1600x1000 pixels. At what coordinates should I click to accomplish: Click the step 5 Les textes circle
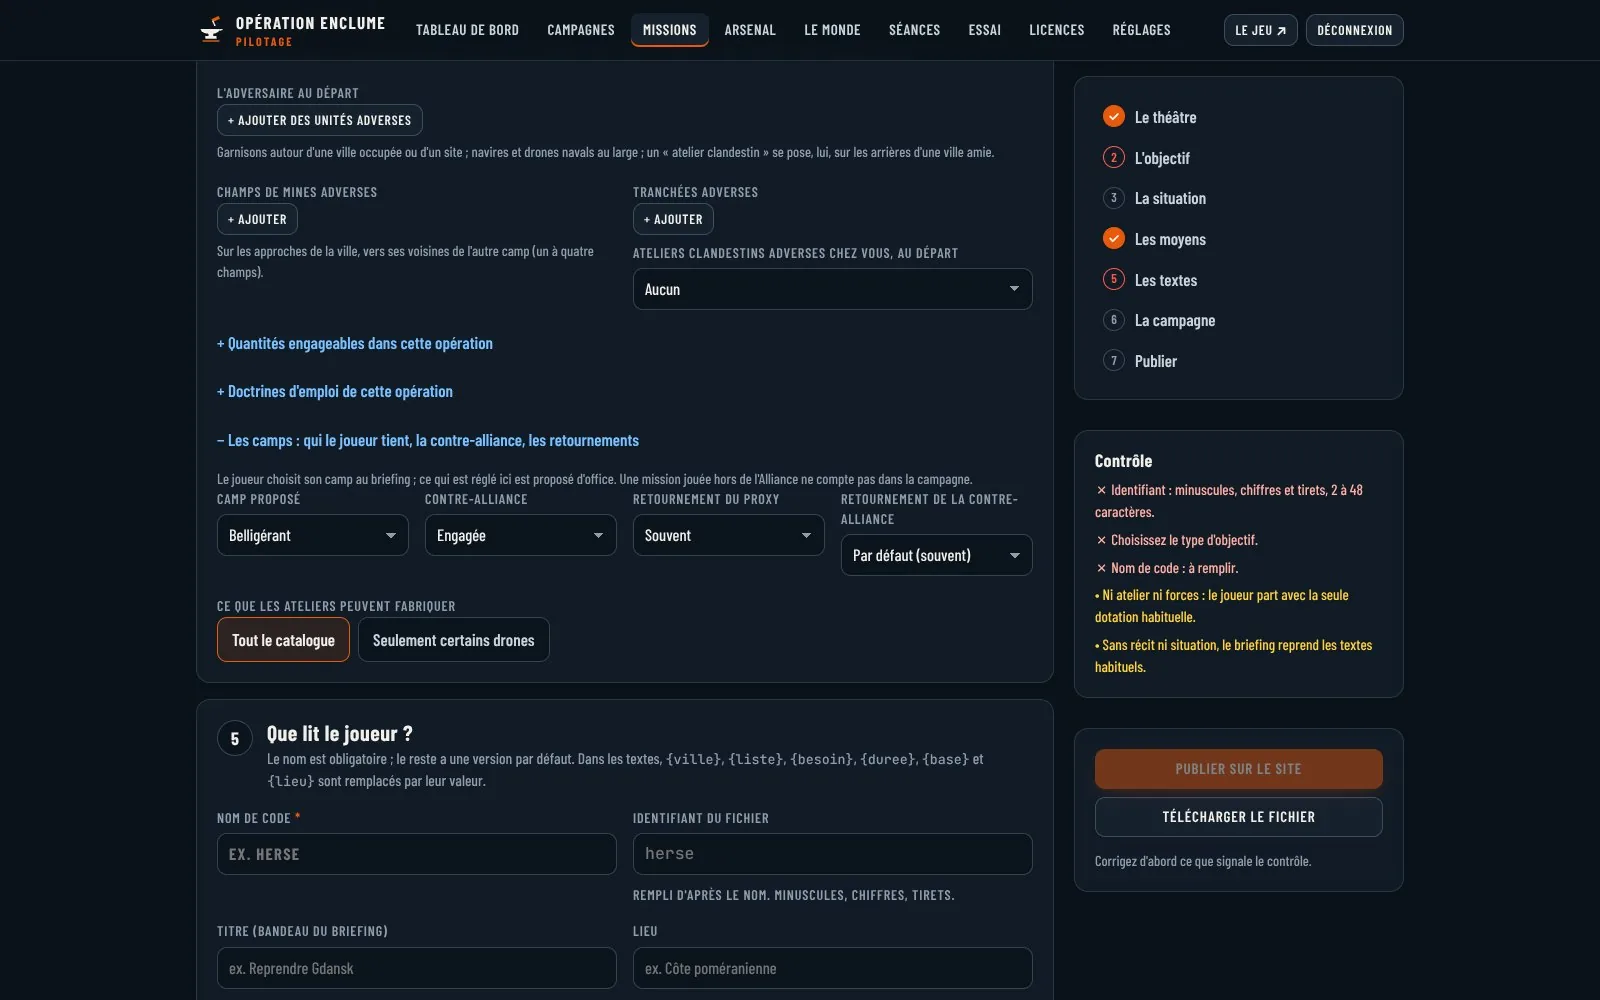point(1113,280)
